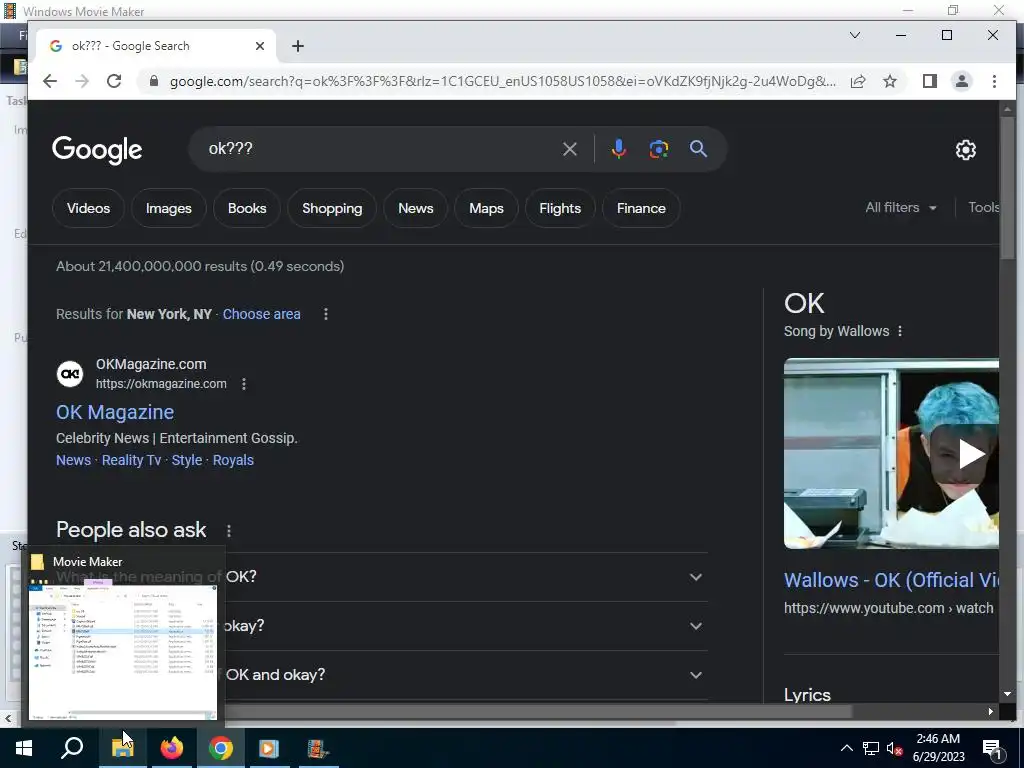Open the Style sitelink
This screenshot has height=768, width=1024.
pos(187,460)
